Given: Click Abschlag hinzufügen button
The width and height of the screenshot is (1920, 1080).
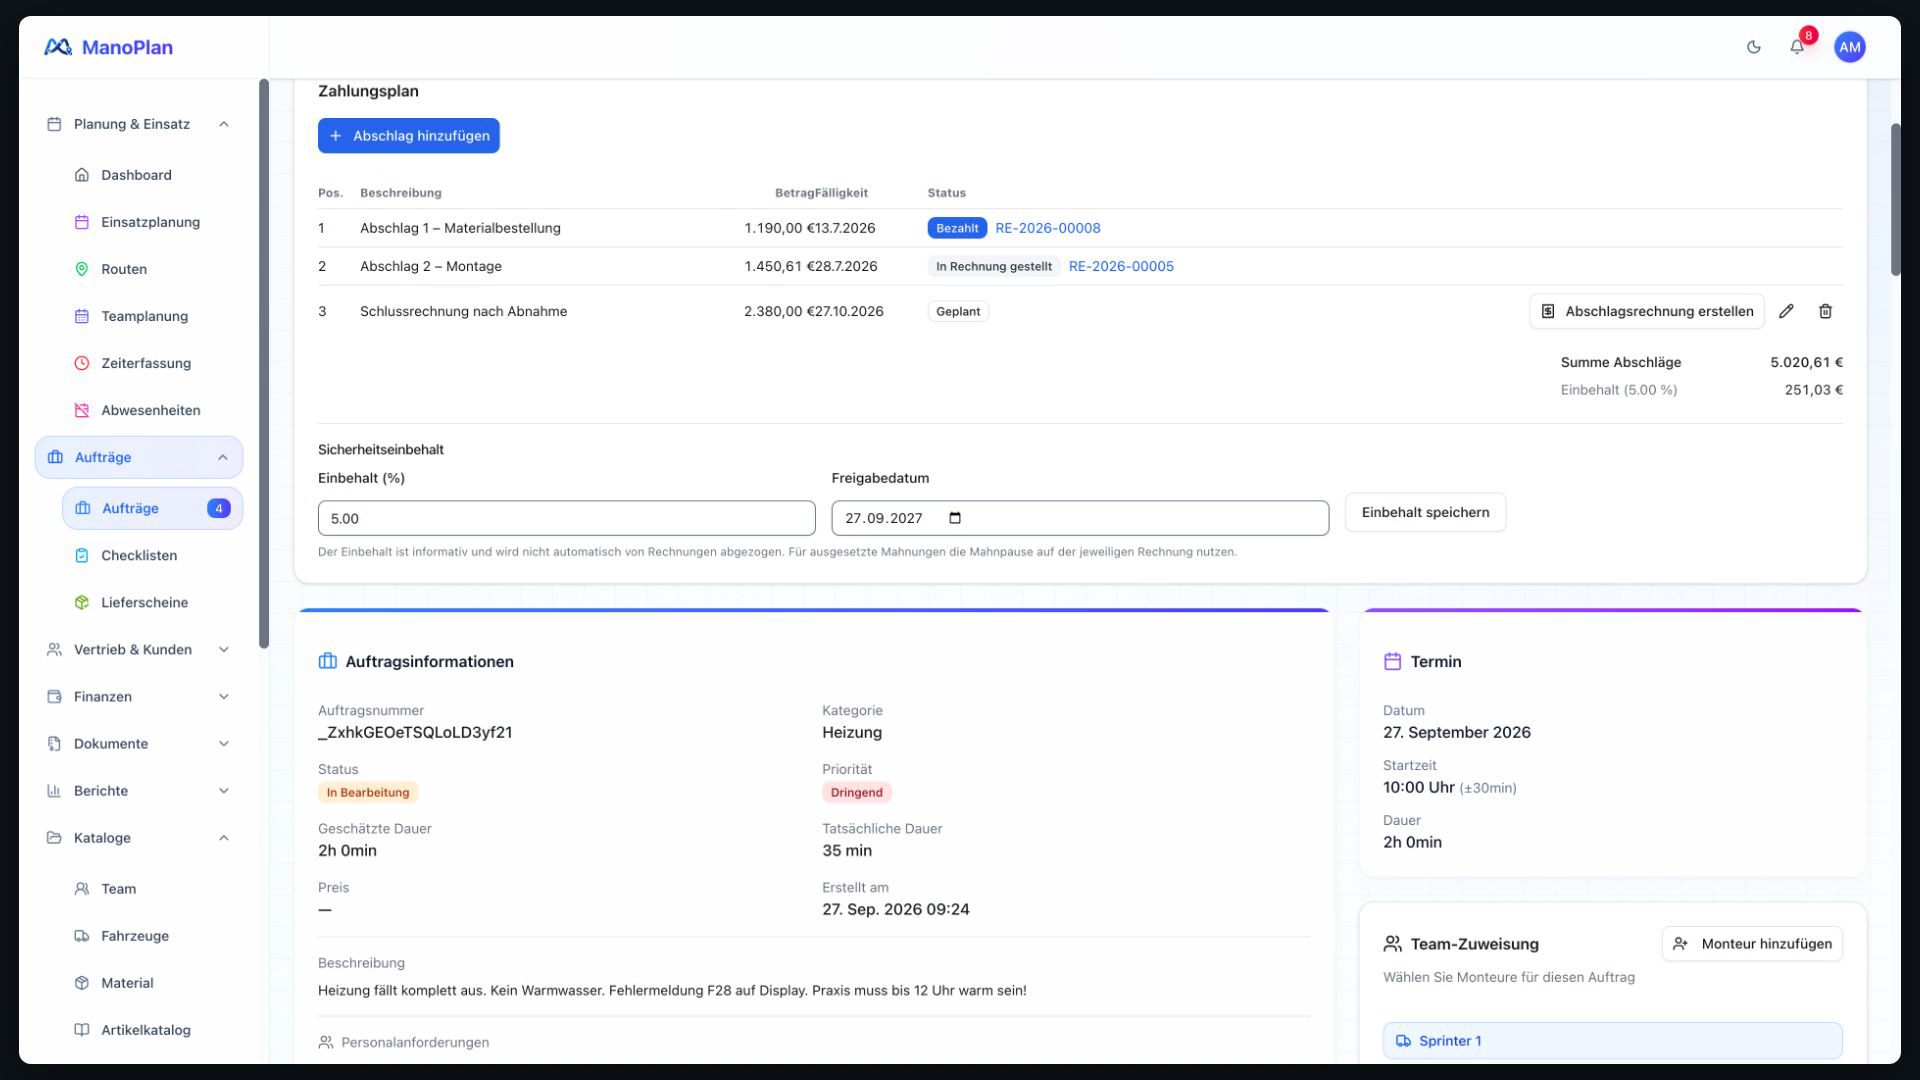Looking at the screenshot, I should coord(408,135).
